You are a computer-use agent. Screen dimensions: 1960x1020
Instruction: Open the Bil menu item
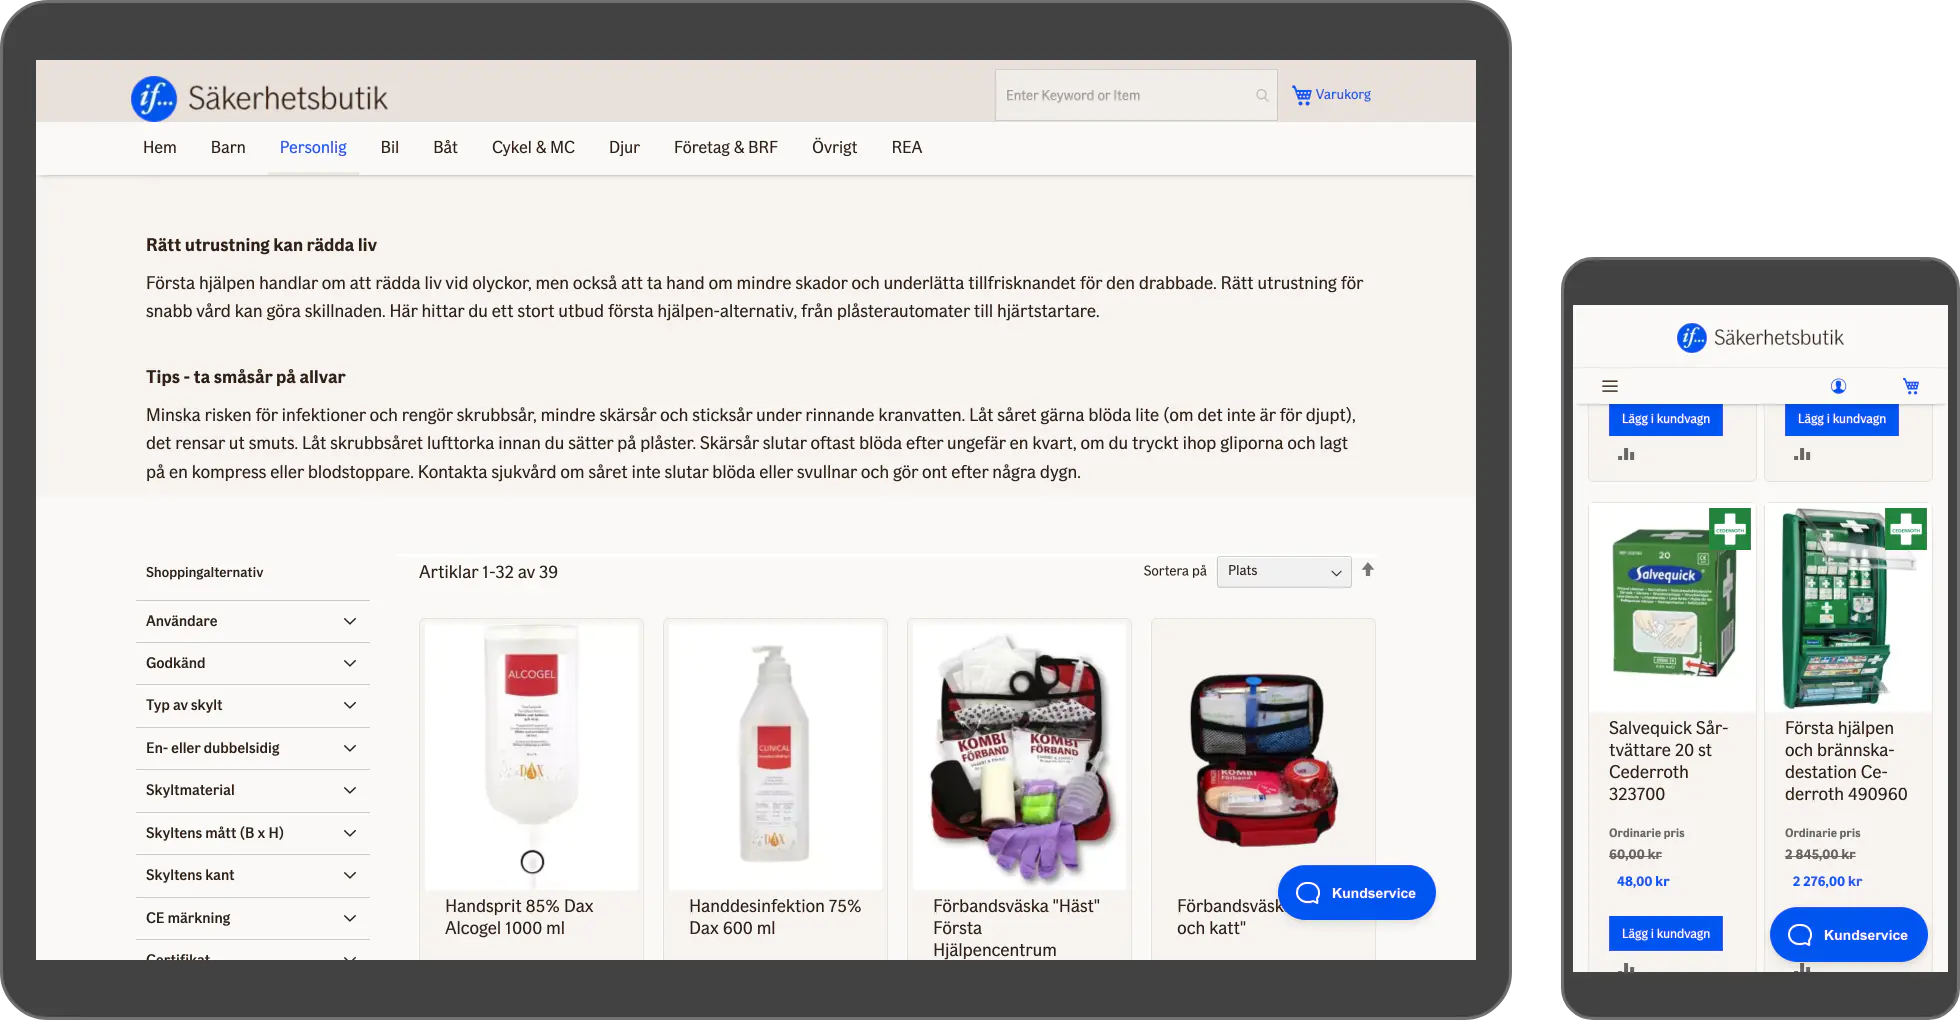click(390, 148)
